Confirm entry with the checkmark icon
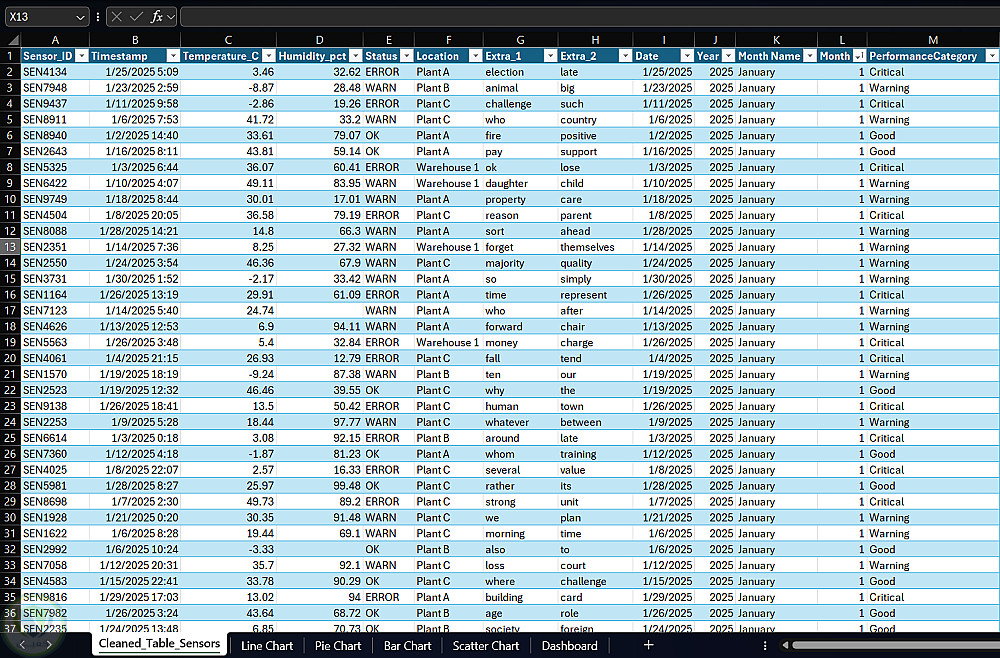The width and height of the screenshot is (1000, 658). [x=136, y=17]
